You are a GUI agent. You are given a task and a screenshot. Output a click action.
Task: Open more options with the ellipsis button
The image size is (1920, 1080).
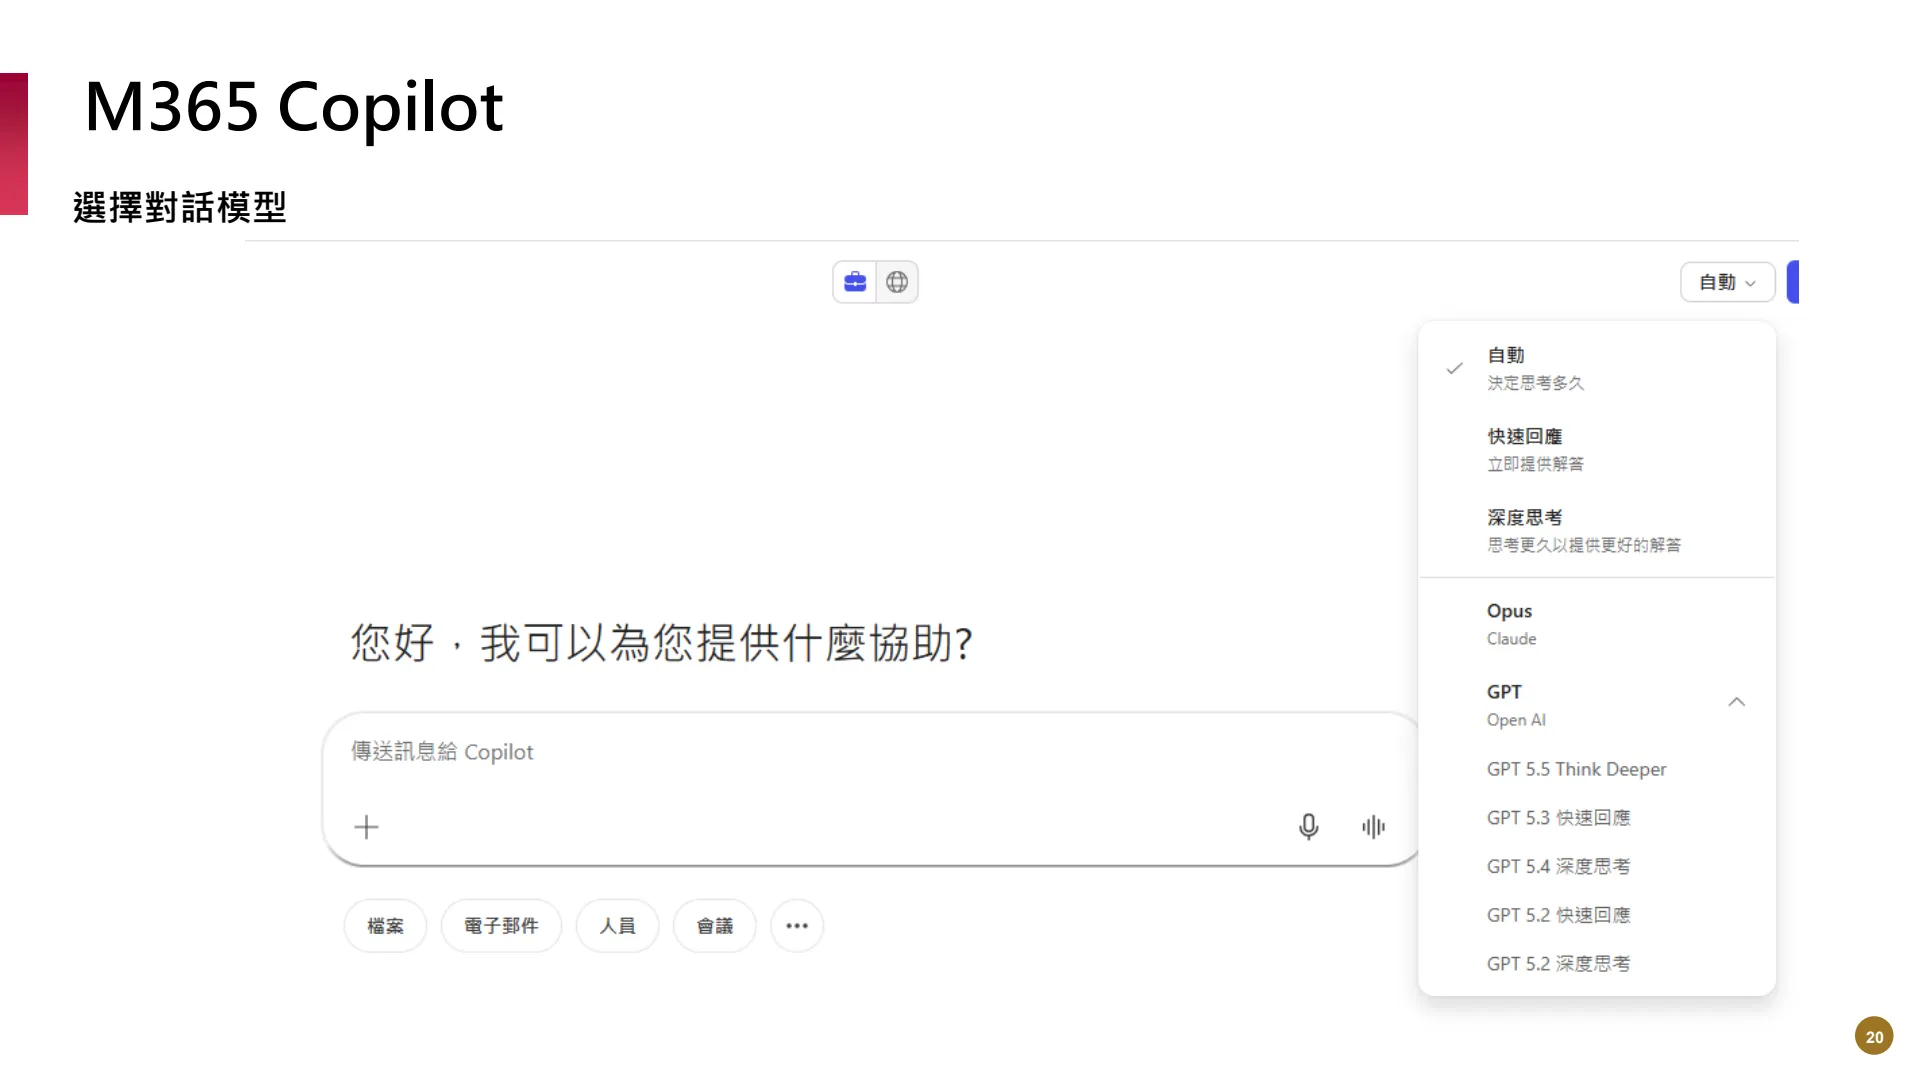797,926
